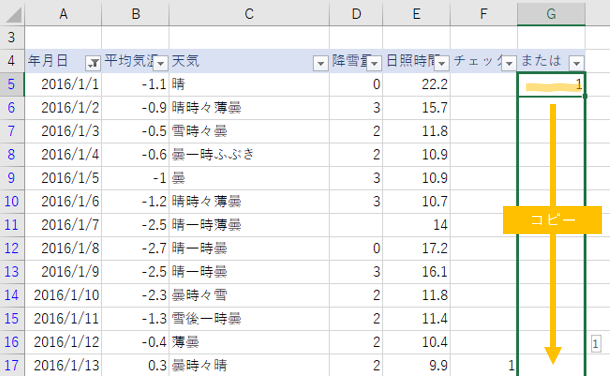Select sunshine cell 16.1

click(416, 271)
